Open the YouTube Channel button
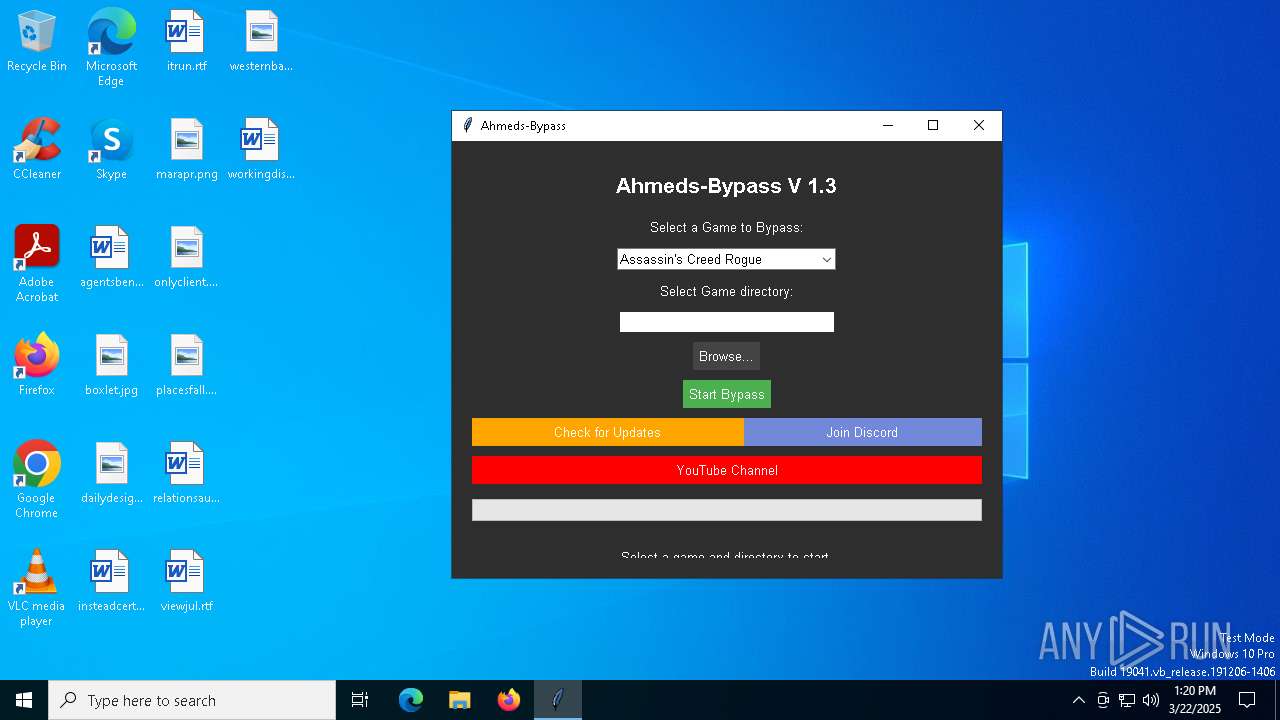This screenshot has width=1280, height=720. (727, 470)
